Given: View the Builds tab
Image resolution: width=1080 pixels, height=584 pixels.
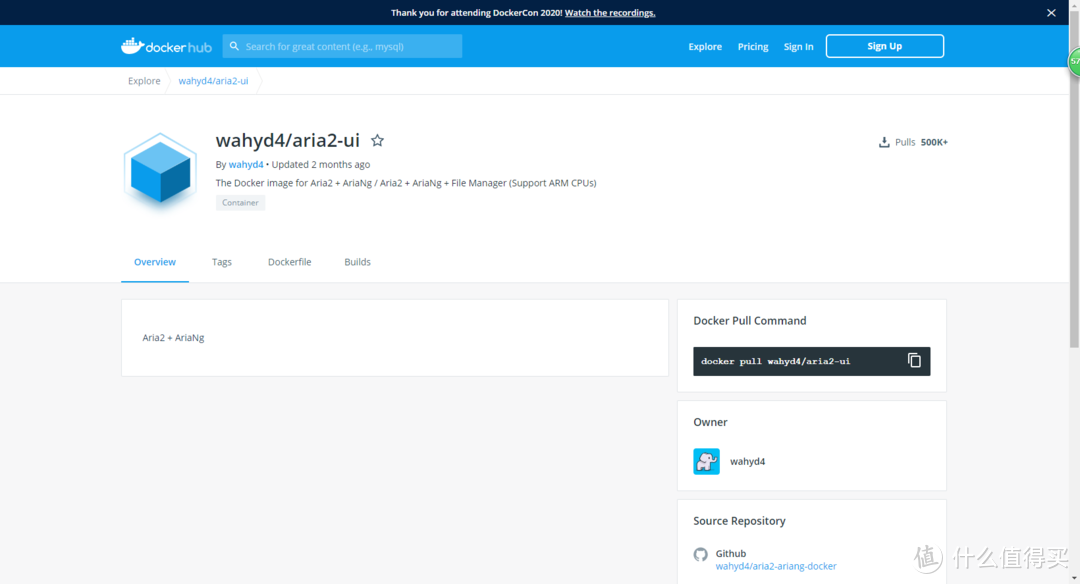Looking at the screenshot, I should pyautogui.click(x=357, y=262).
